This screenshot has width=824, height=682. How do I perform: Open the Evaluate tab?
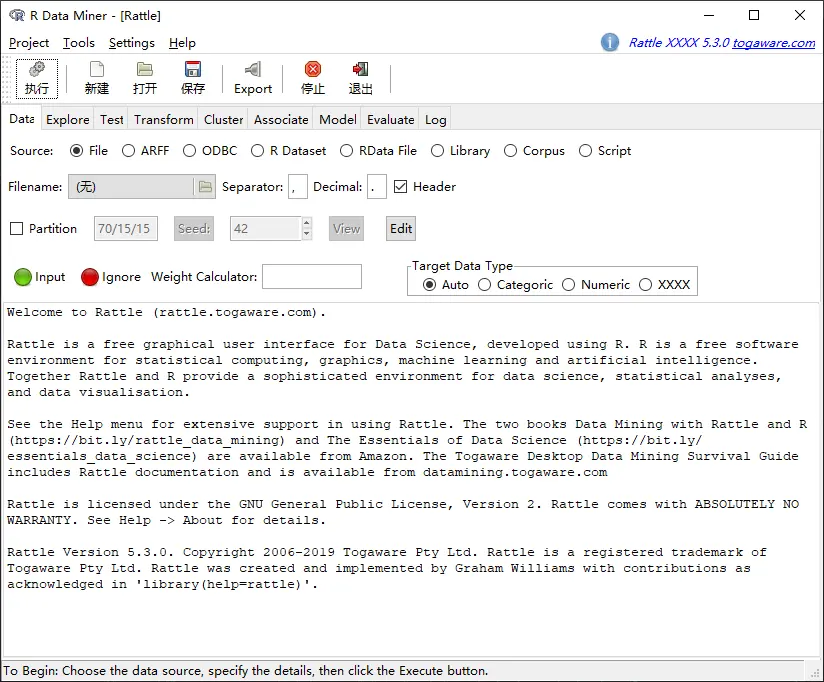pos(391,119)
